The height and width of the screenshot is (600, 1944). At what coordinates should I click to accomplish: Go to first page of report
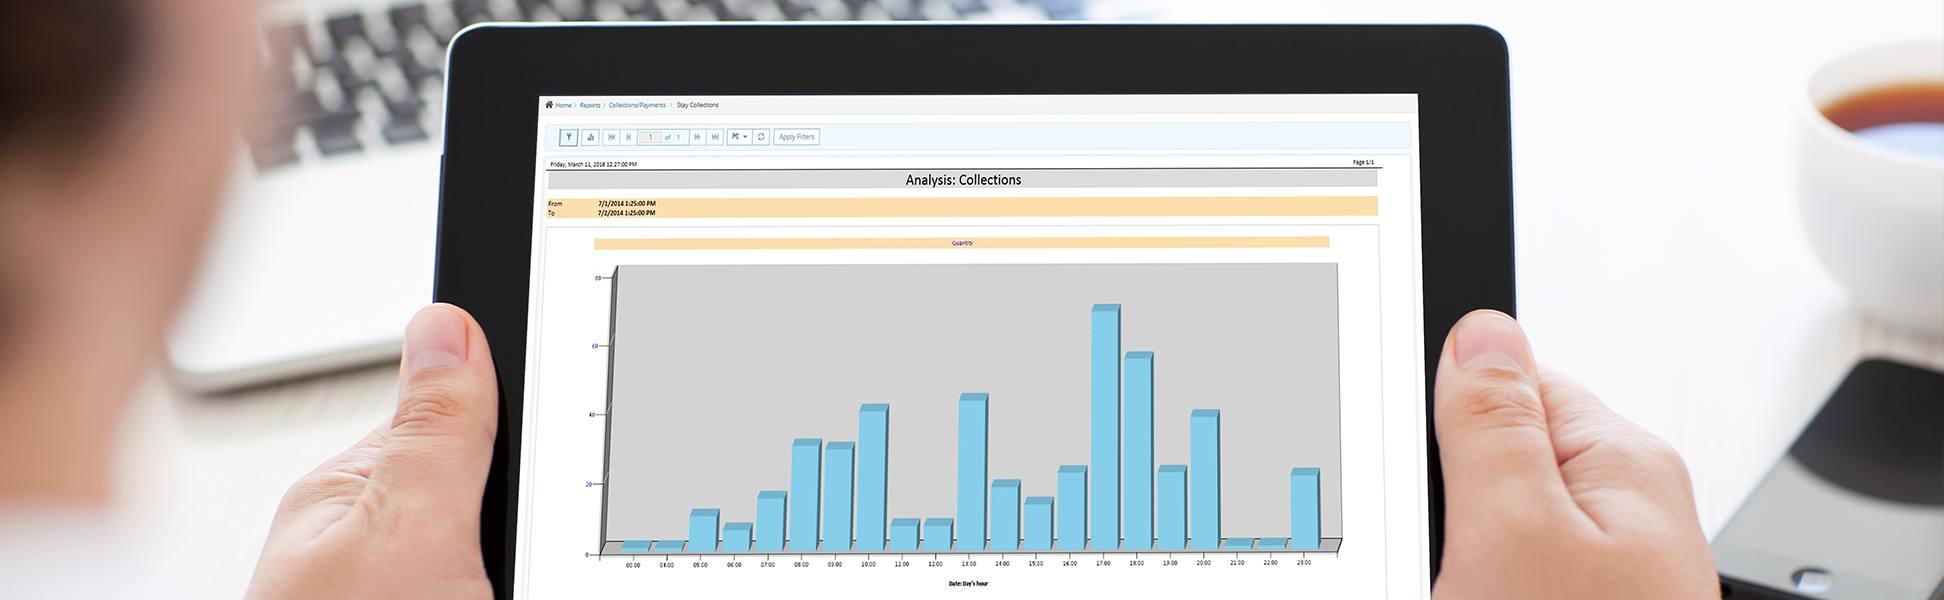(x=611, y=137)
